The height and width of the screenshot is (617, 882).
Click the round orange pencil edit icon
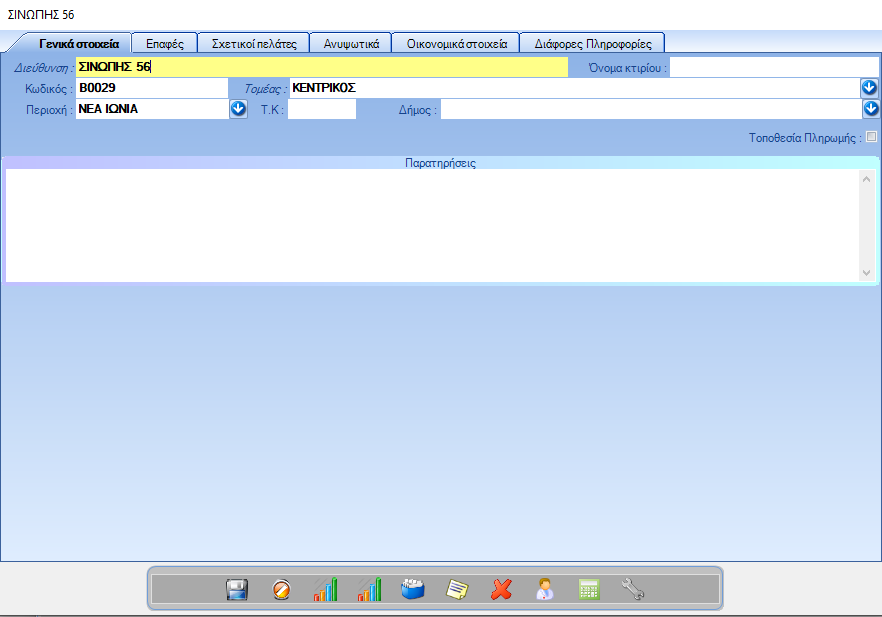pyautogui.click(x=282, y=590)
